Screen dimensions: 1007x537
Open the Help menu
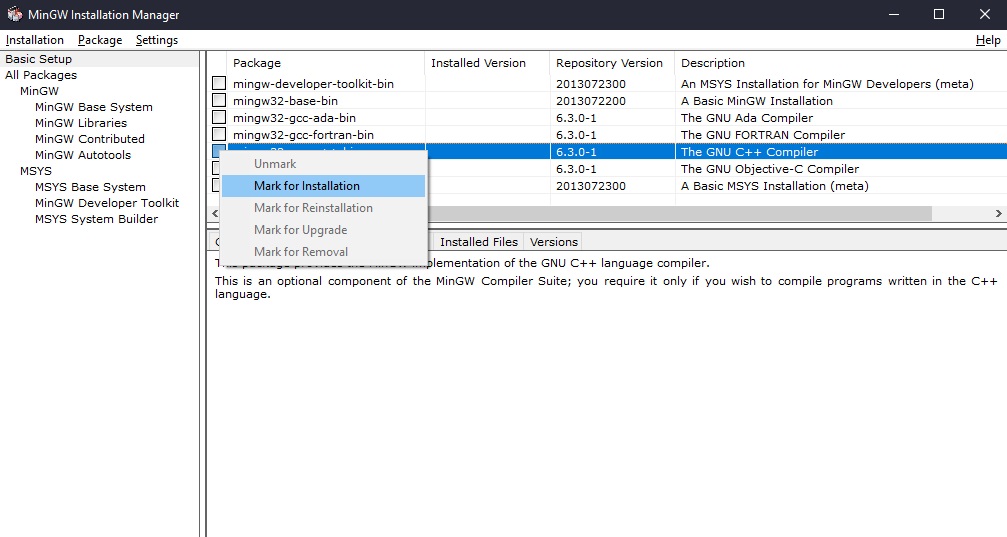pyautogui.click(x=988, y=40)
